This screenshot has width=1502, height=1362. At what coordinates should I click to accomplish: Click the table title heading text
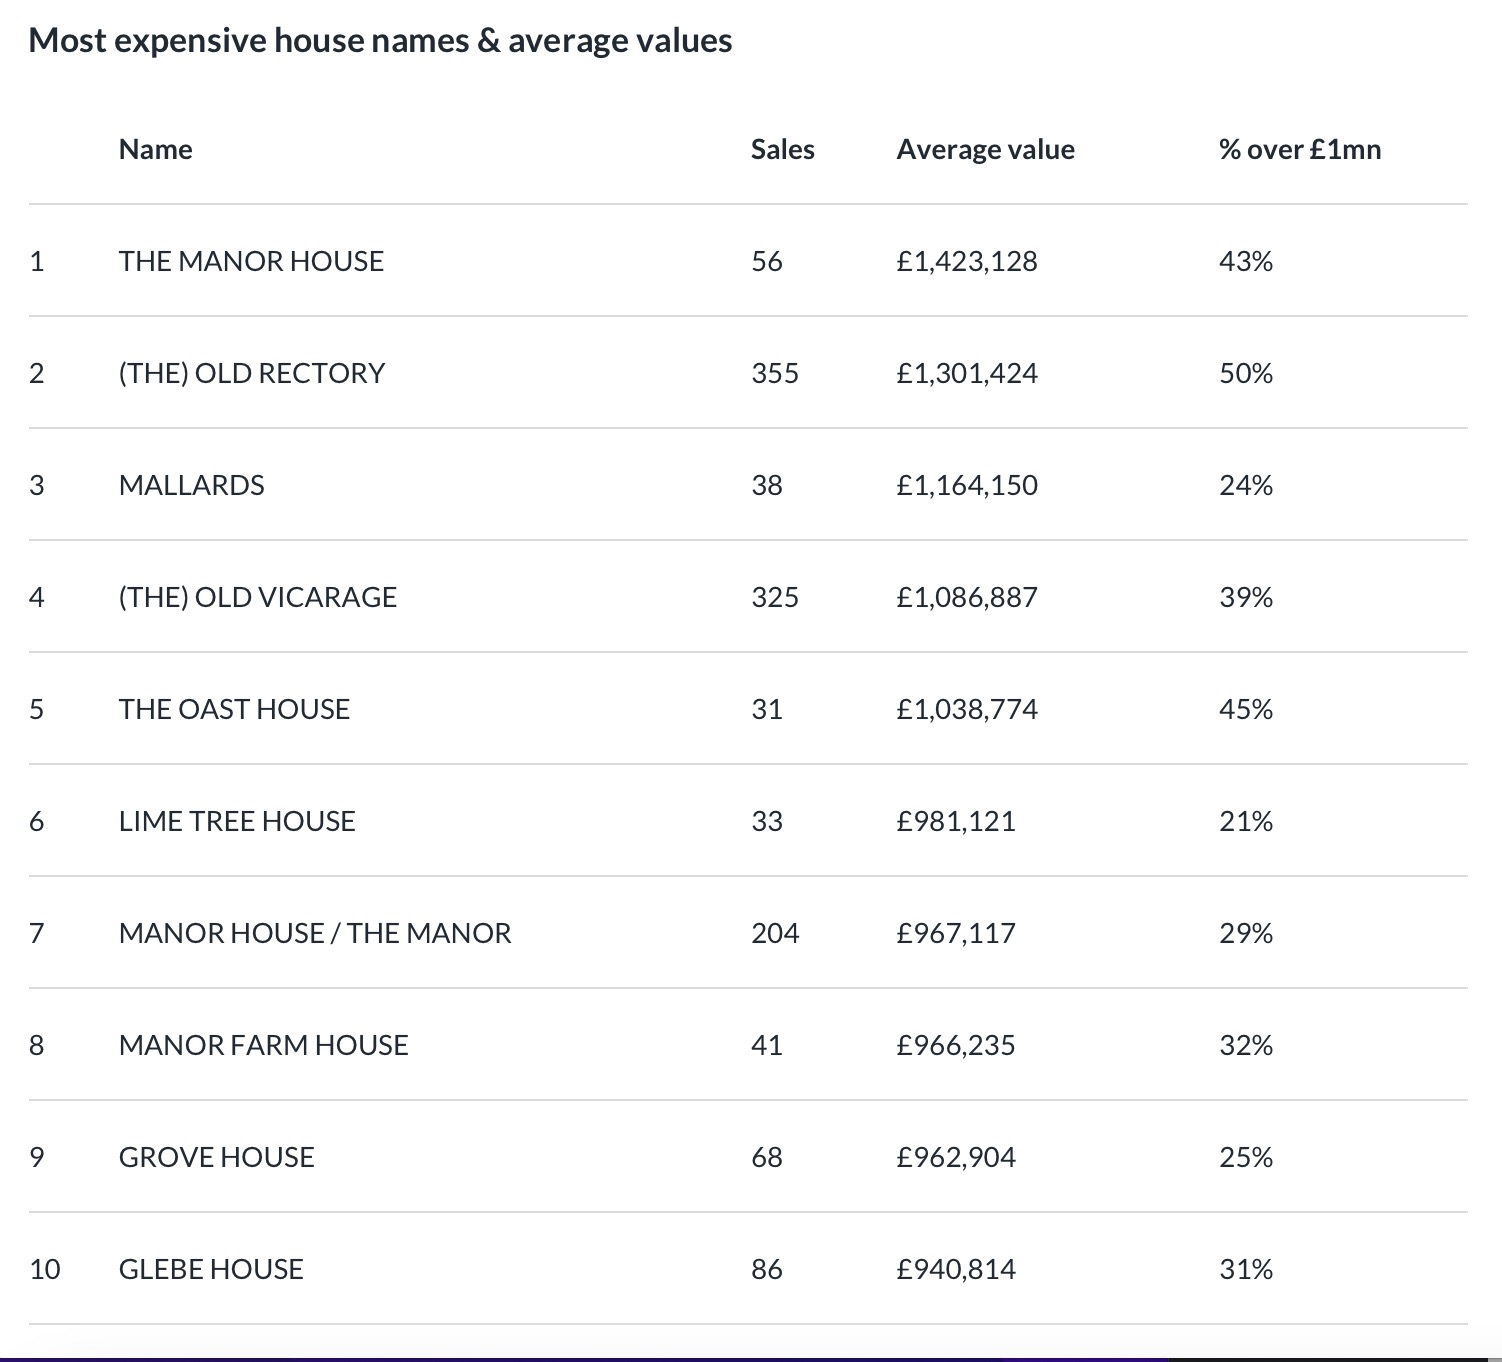(380, 40)
